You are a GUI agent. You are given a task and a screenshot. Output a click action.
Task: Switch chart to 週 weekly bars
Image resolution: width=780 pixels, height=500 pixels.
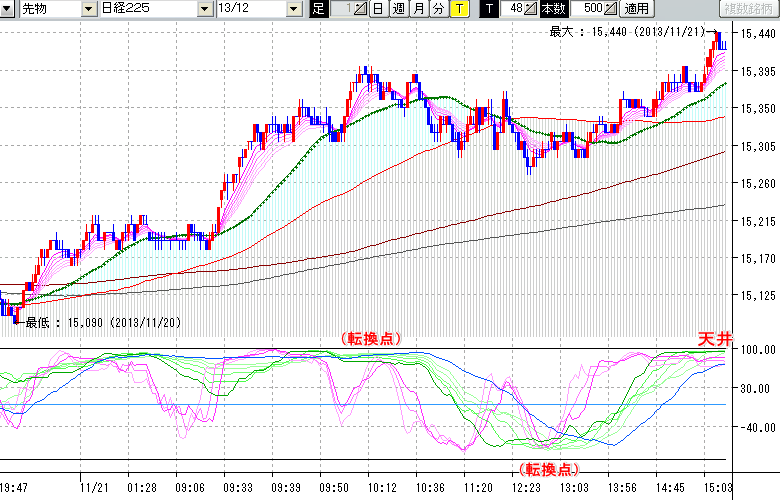click(398, 9)
